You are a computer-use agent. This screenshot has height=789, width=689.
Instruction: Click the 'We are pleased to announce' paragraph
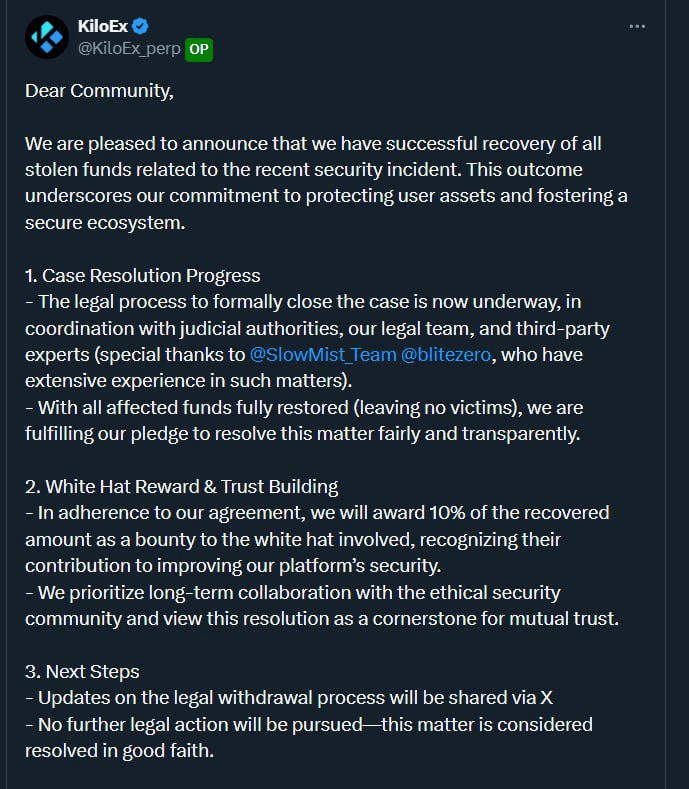[x=326, y=183]
